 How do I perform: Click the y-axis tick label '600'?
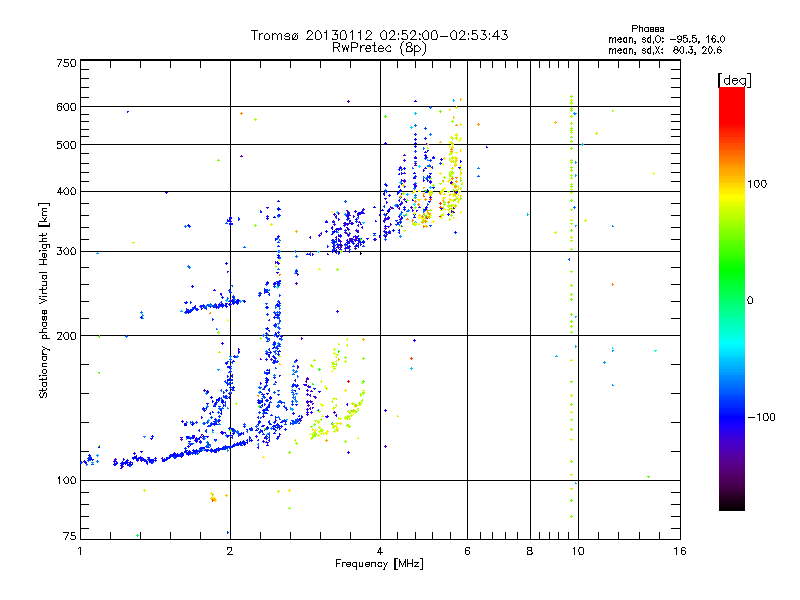point(66,107)
